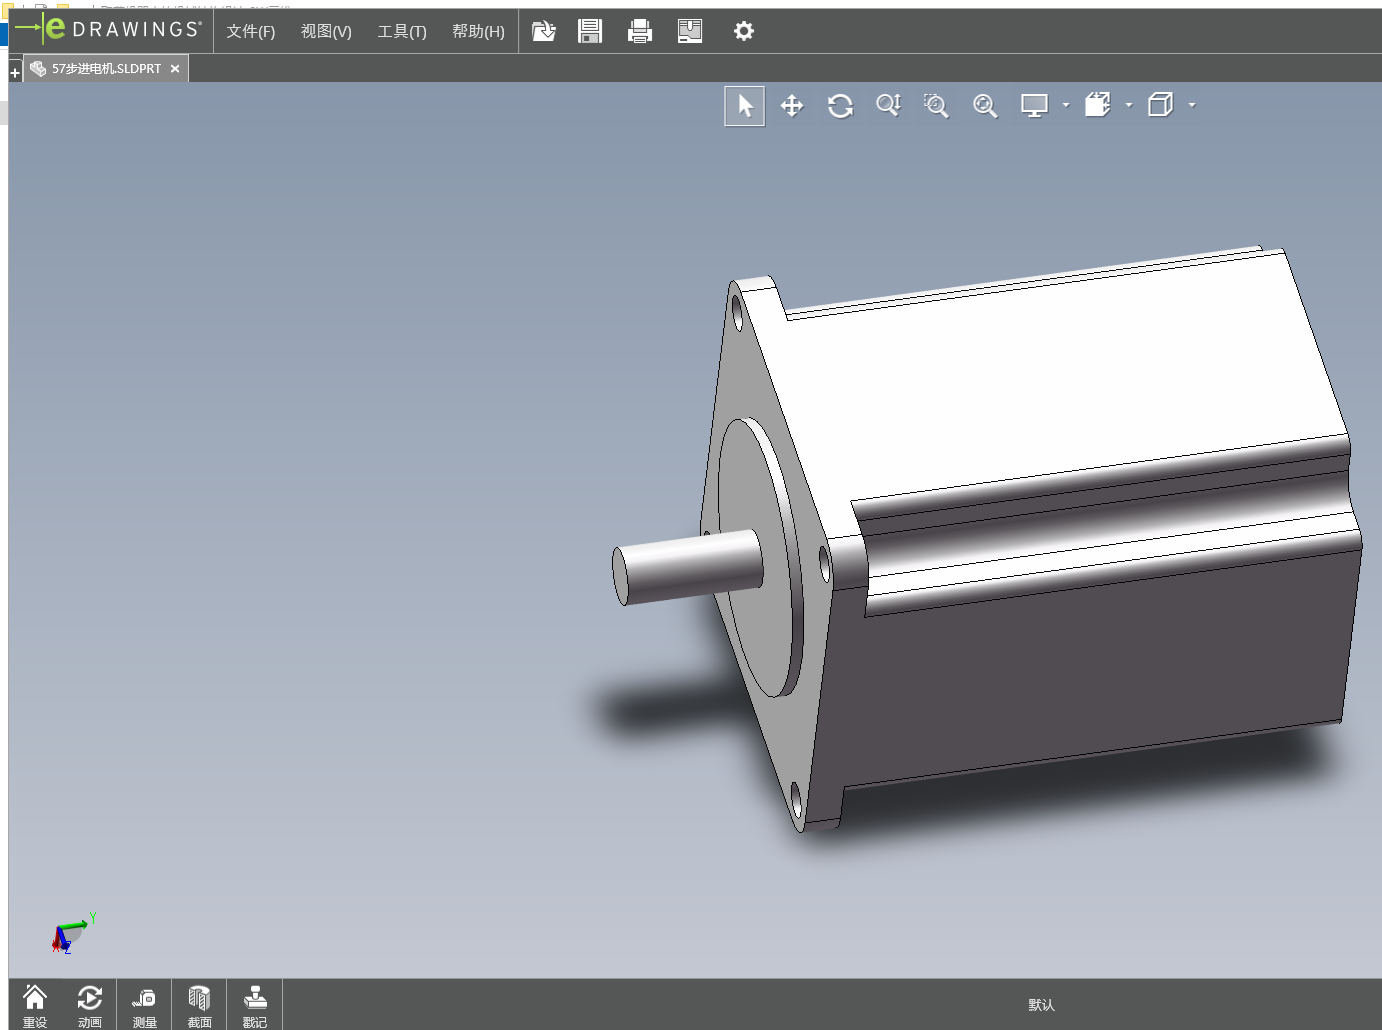This screenshot has width=1382, height=1030.
Task: Expand the wireframe cube display style dropdown
Action: [1192, 105]
